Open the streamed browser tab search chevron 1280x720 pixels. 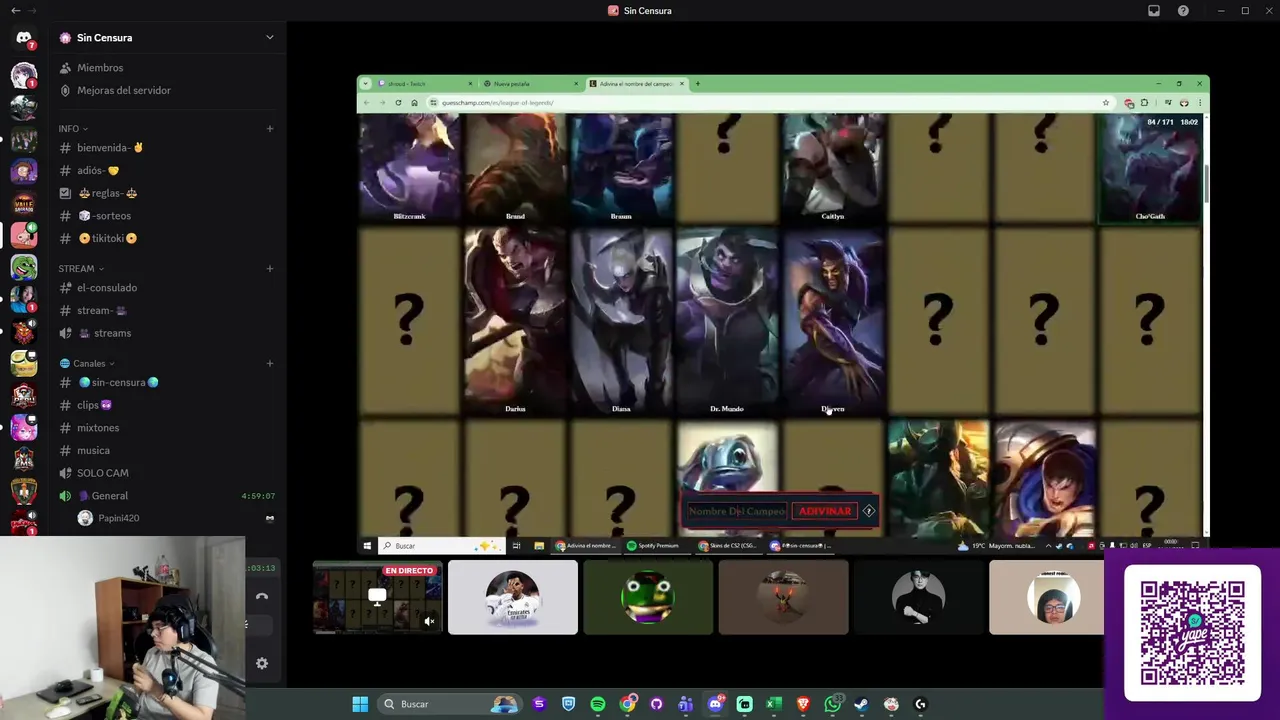[x=366, y=84]
